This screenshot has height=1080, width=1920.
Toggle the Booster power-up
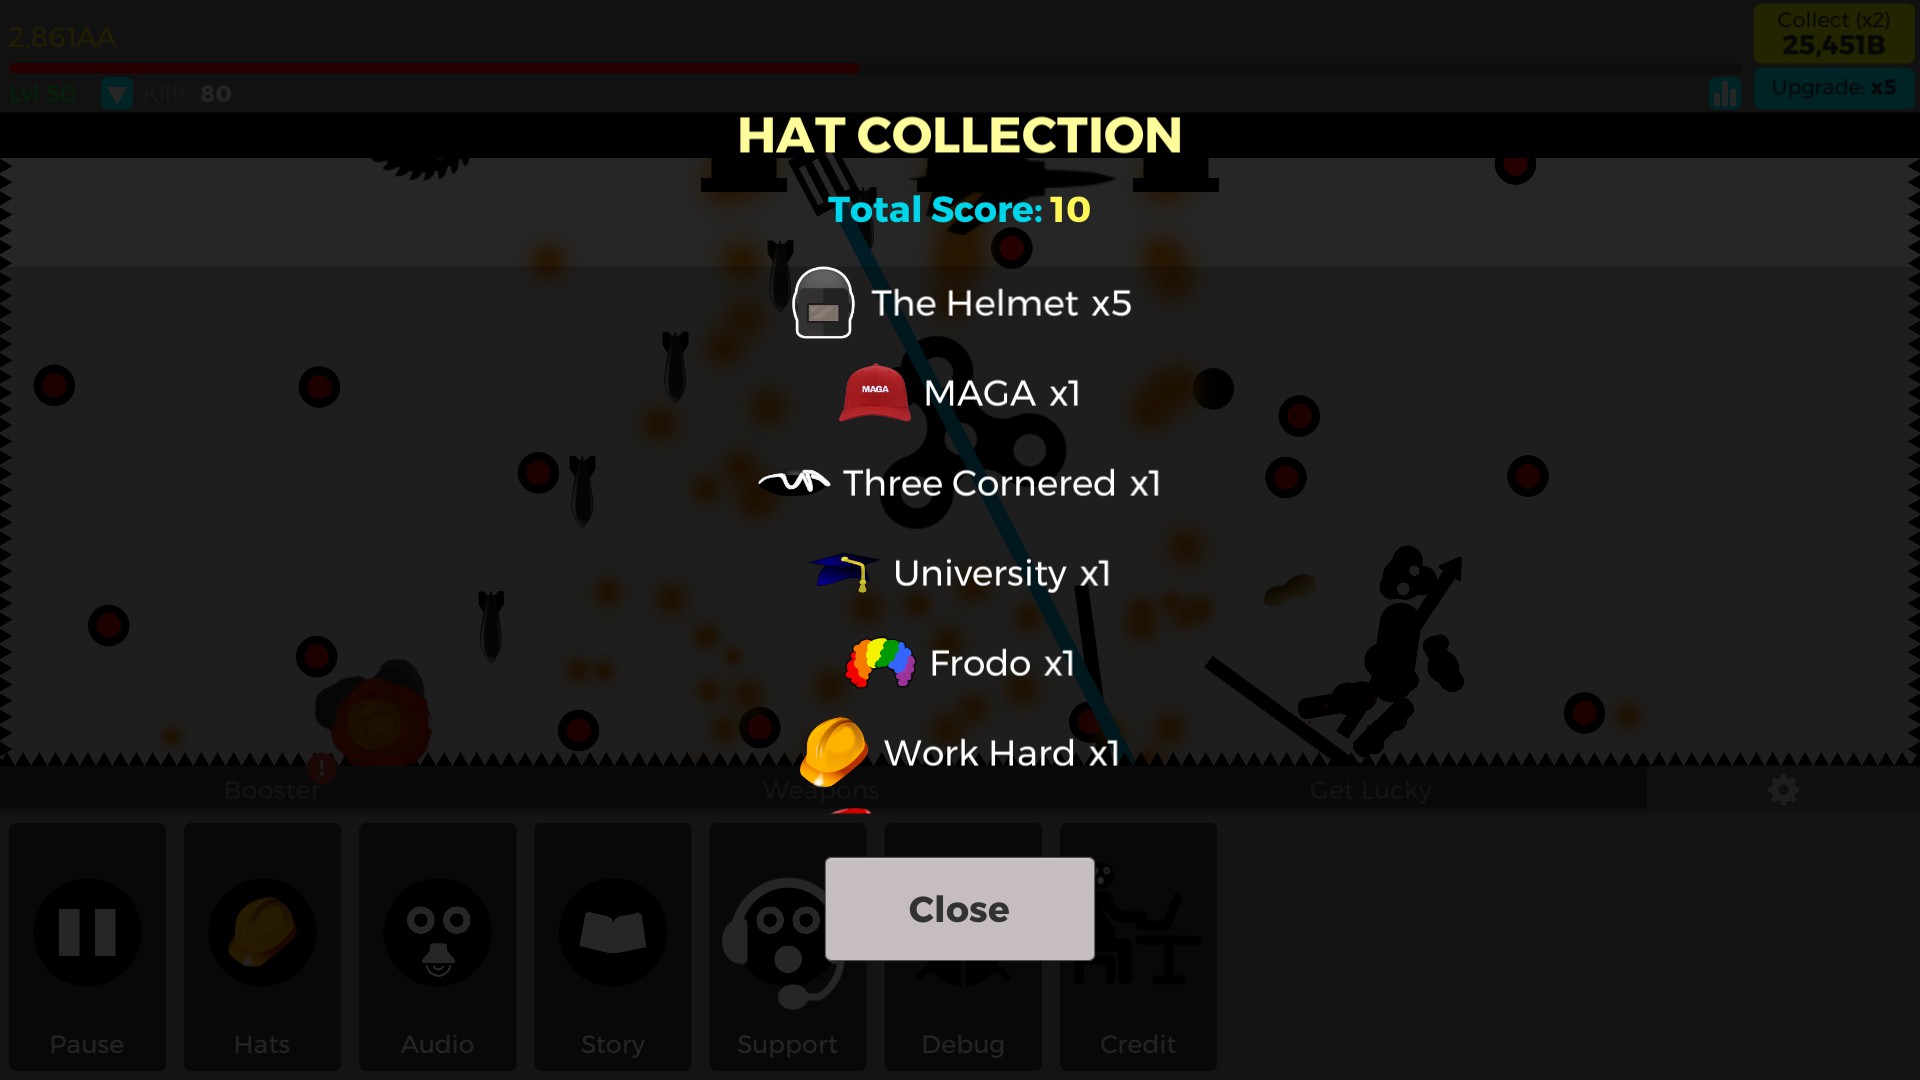(x=272, y=789)
